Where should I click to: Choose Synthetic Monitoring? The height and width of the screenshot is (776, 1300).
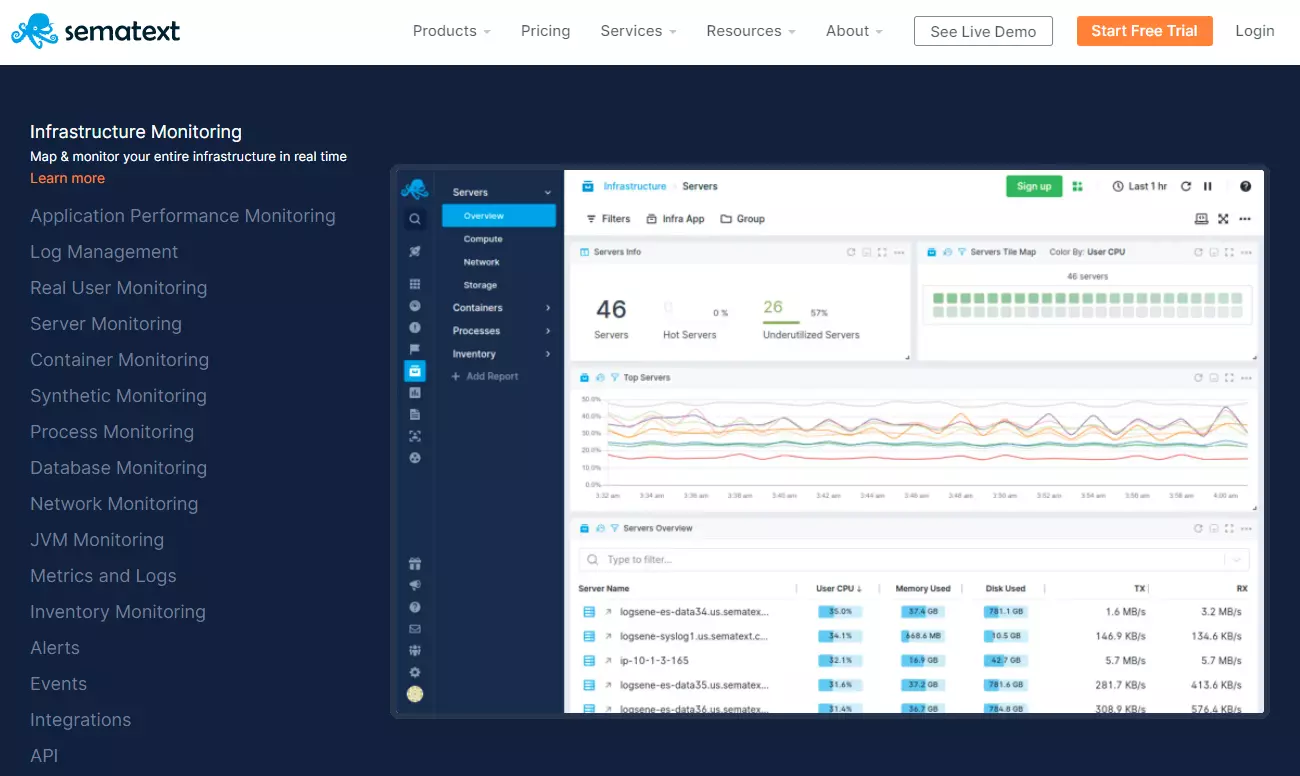pyautogui.click(x=118, y=396)
